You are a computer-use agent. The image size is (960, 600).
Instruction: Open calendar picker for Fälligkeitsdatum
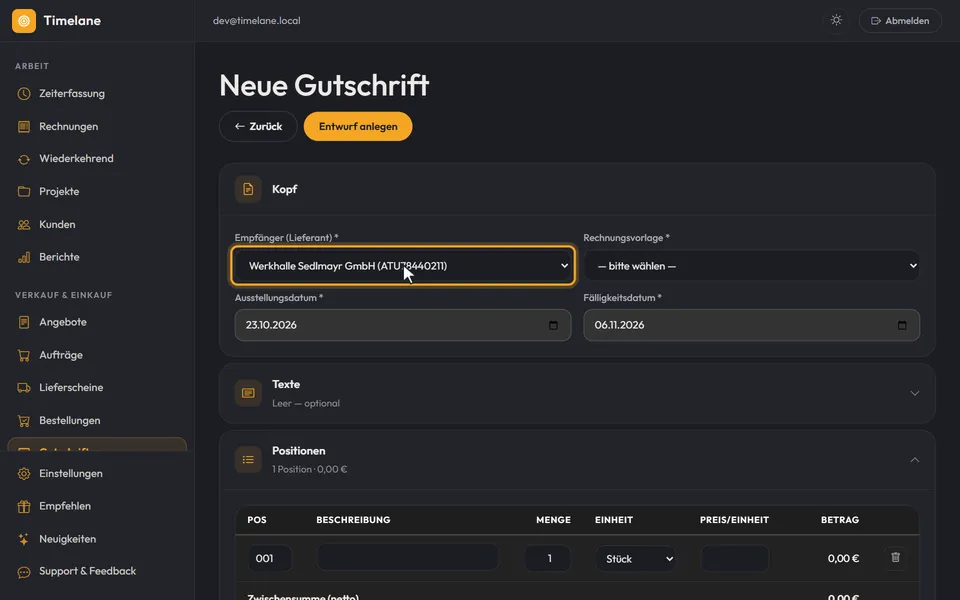coord(902,325)
